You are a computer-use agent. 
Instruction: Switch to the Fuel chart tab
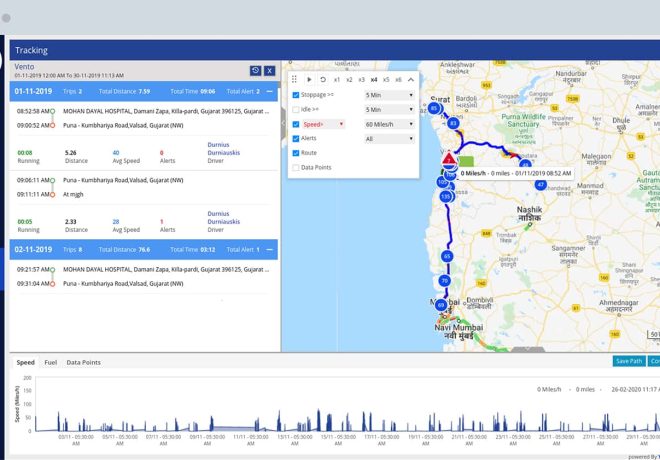51,362
